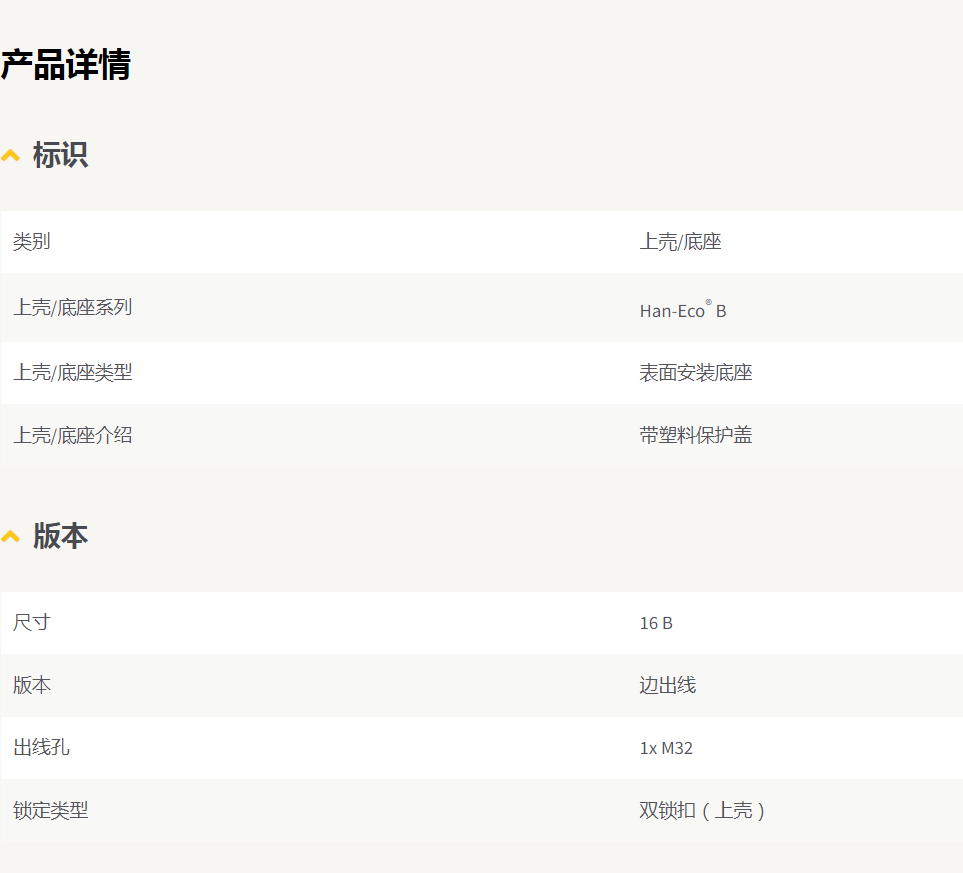963x873 pixels.
Task: Click the Han-Eco B series value
Action: [x=683, y=310]
